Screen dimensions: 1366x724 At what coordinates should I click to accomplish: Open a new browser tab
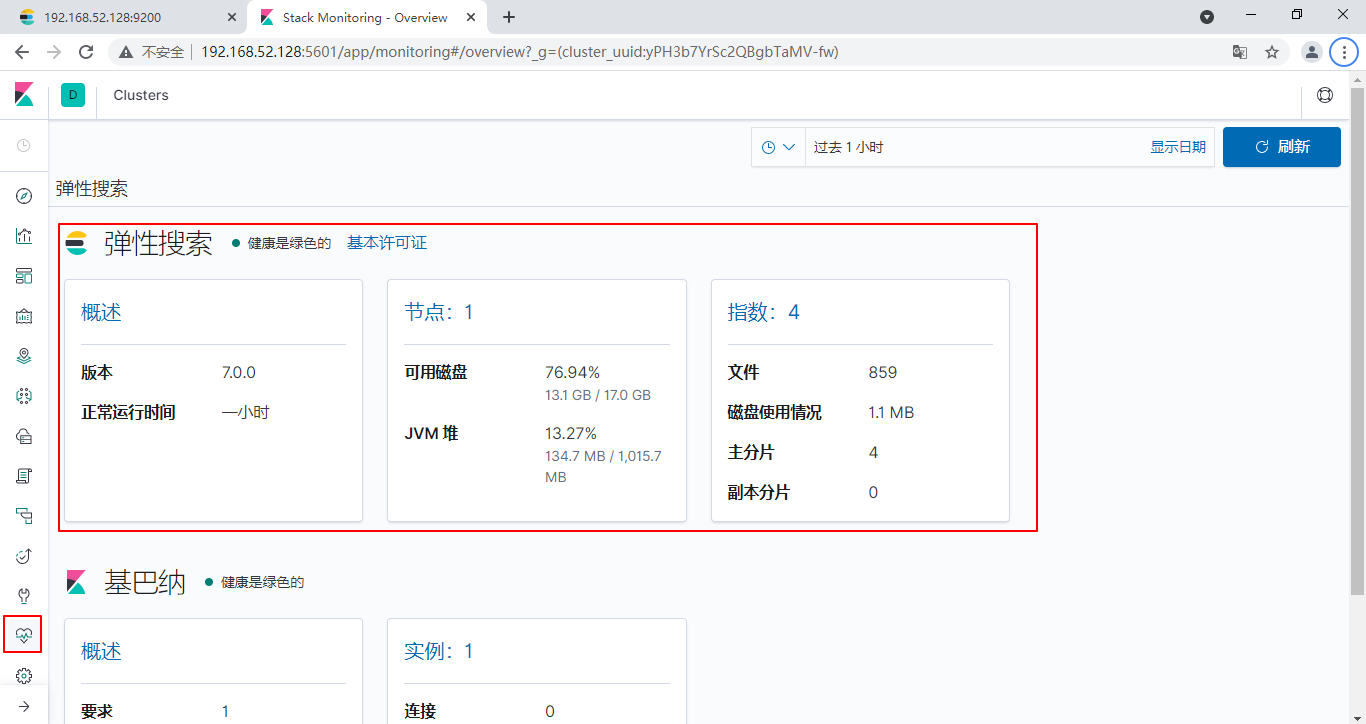coord(509,17)
